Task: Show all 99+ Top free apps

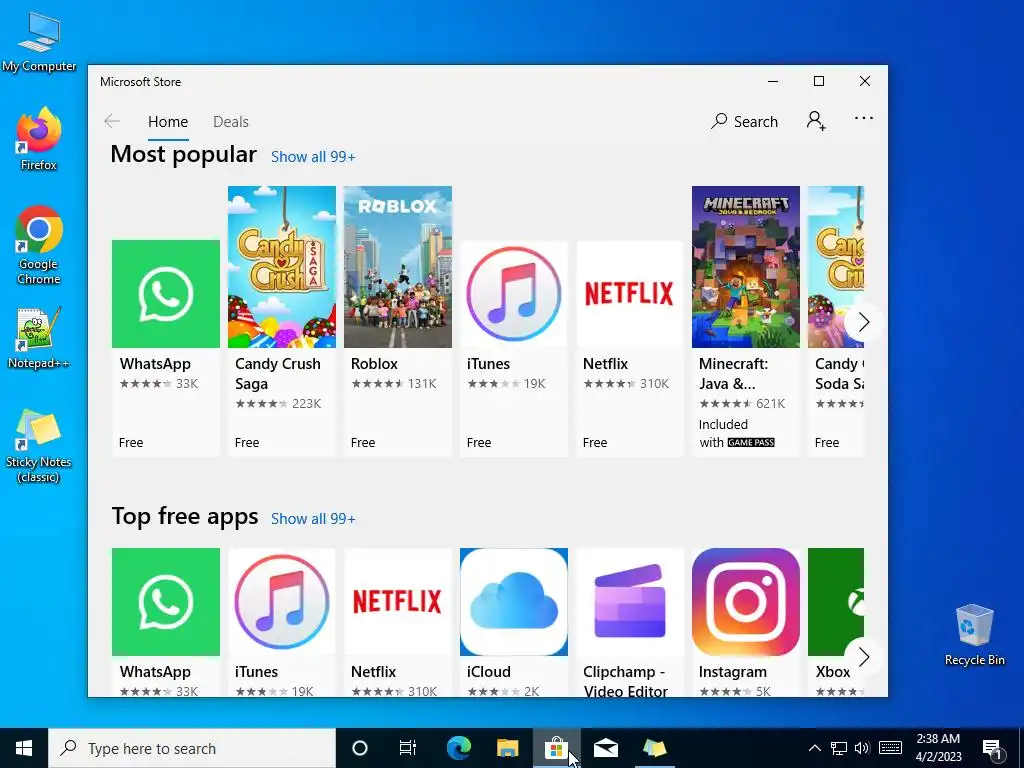Action: [313, 519]
